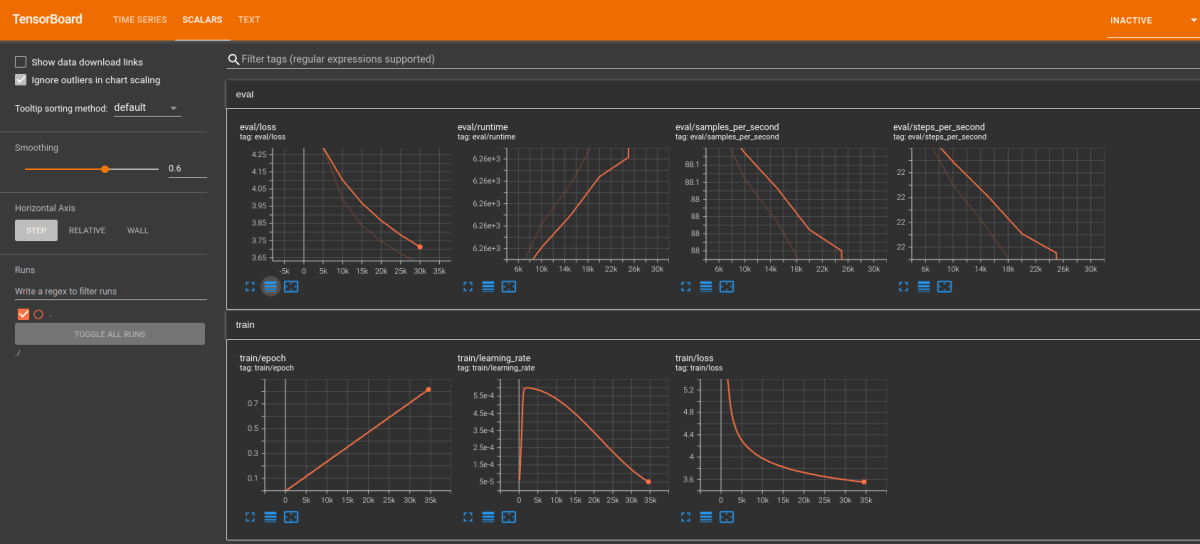This screenshot has height=544, width=1200.
Task: Expand eval/samples_per_second chart to full size
Action: point(686,287)
